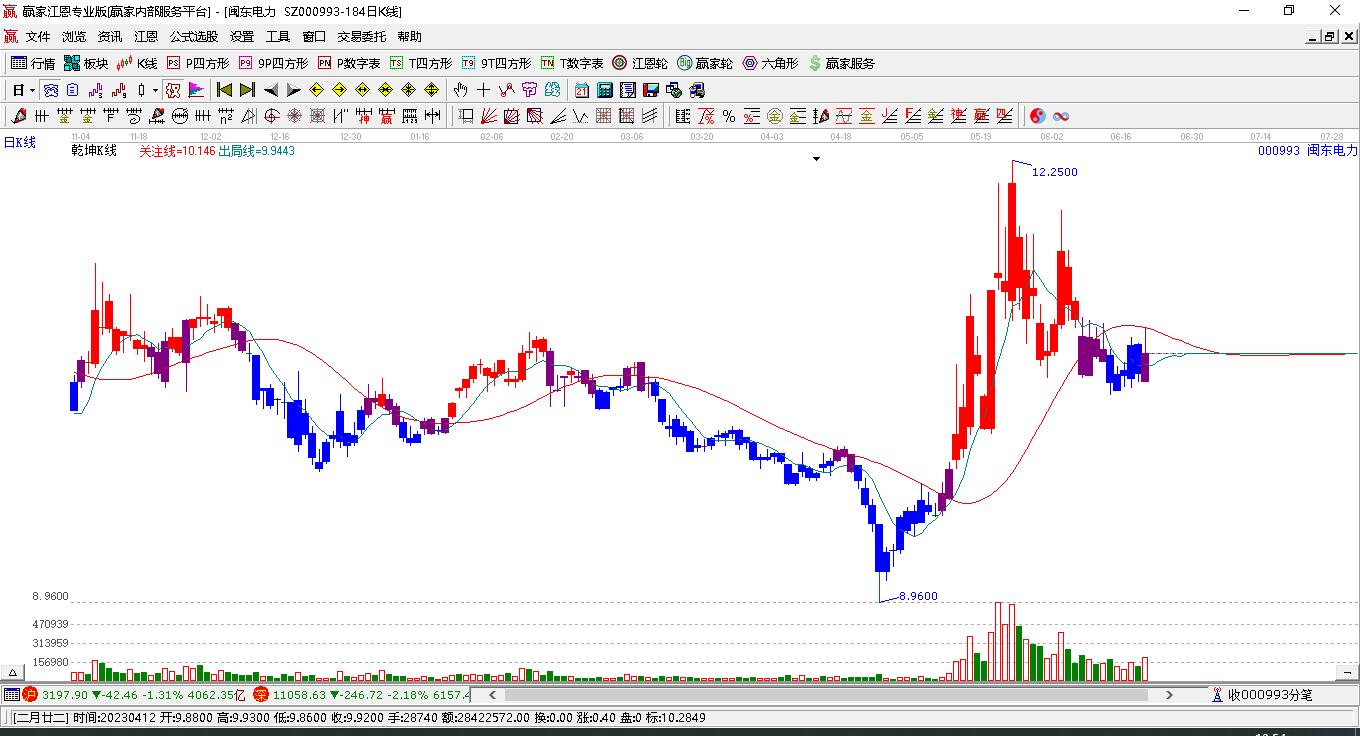This screenshot has width=1360, height=736.
Task: Open the 浏览 menu
Action: point(74,37)
